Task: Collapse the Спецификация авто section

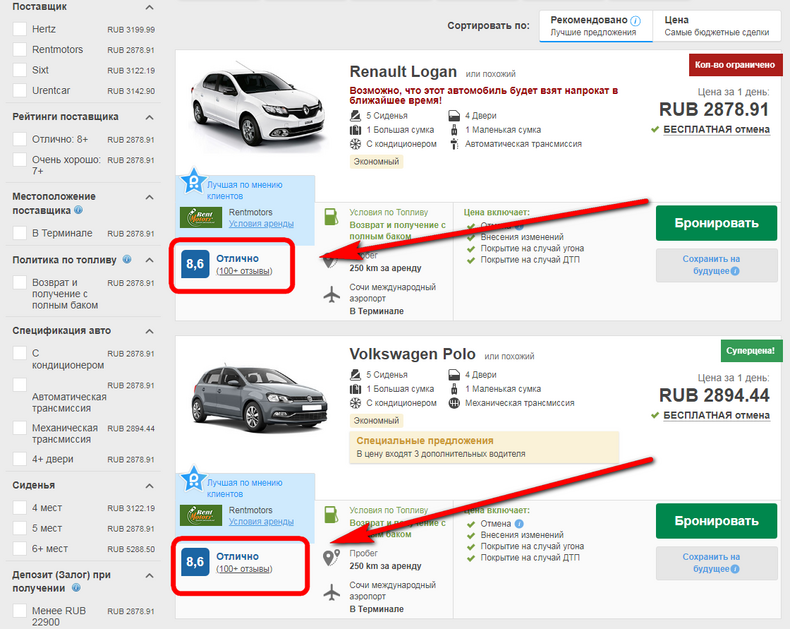Action: click(x=149, y=331)
